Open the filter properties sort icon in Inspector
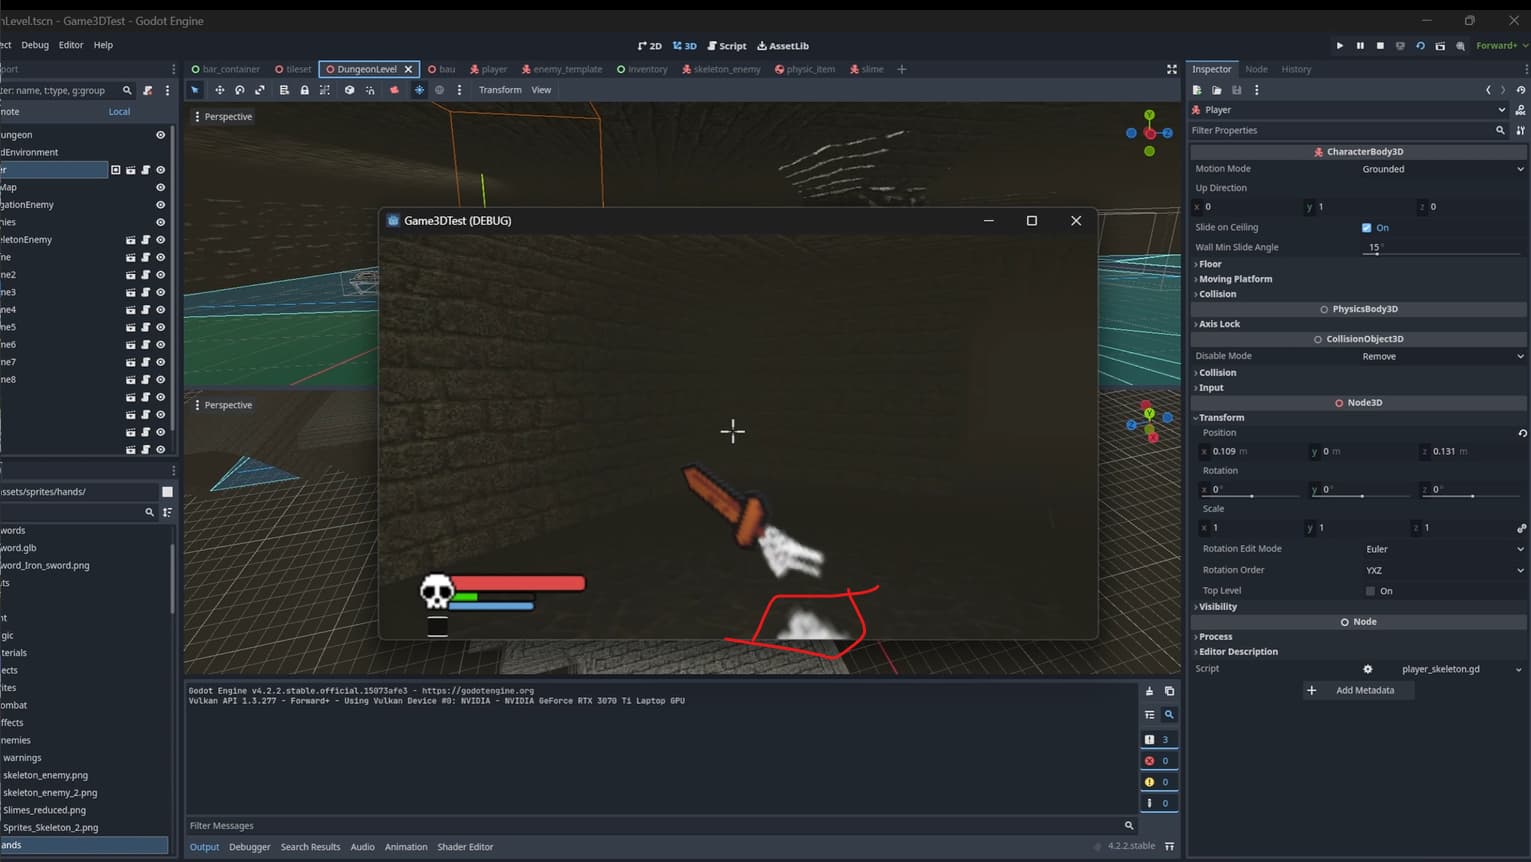This screenshot has width=1531, height=862. pos(1519,130)
